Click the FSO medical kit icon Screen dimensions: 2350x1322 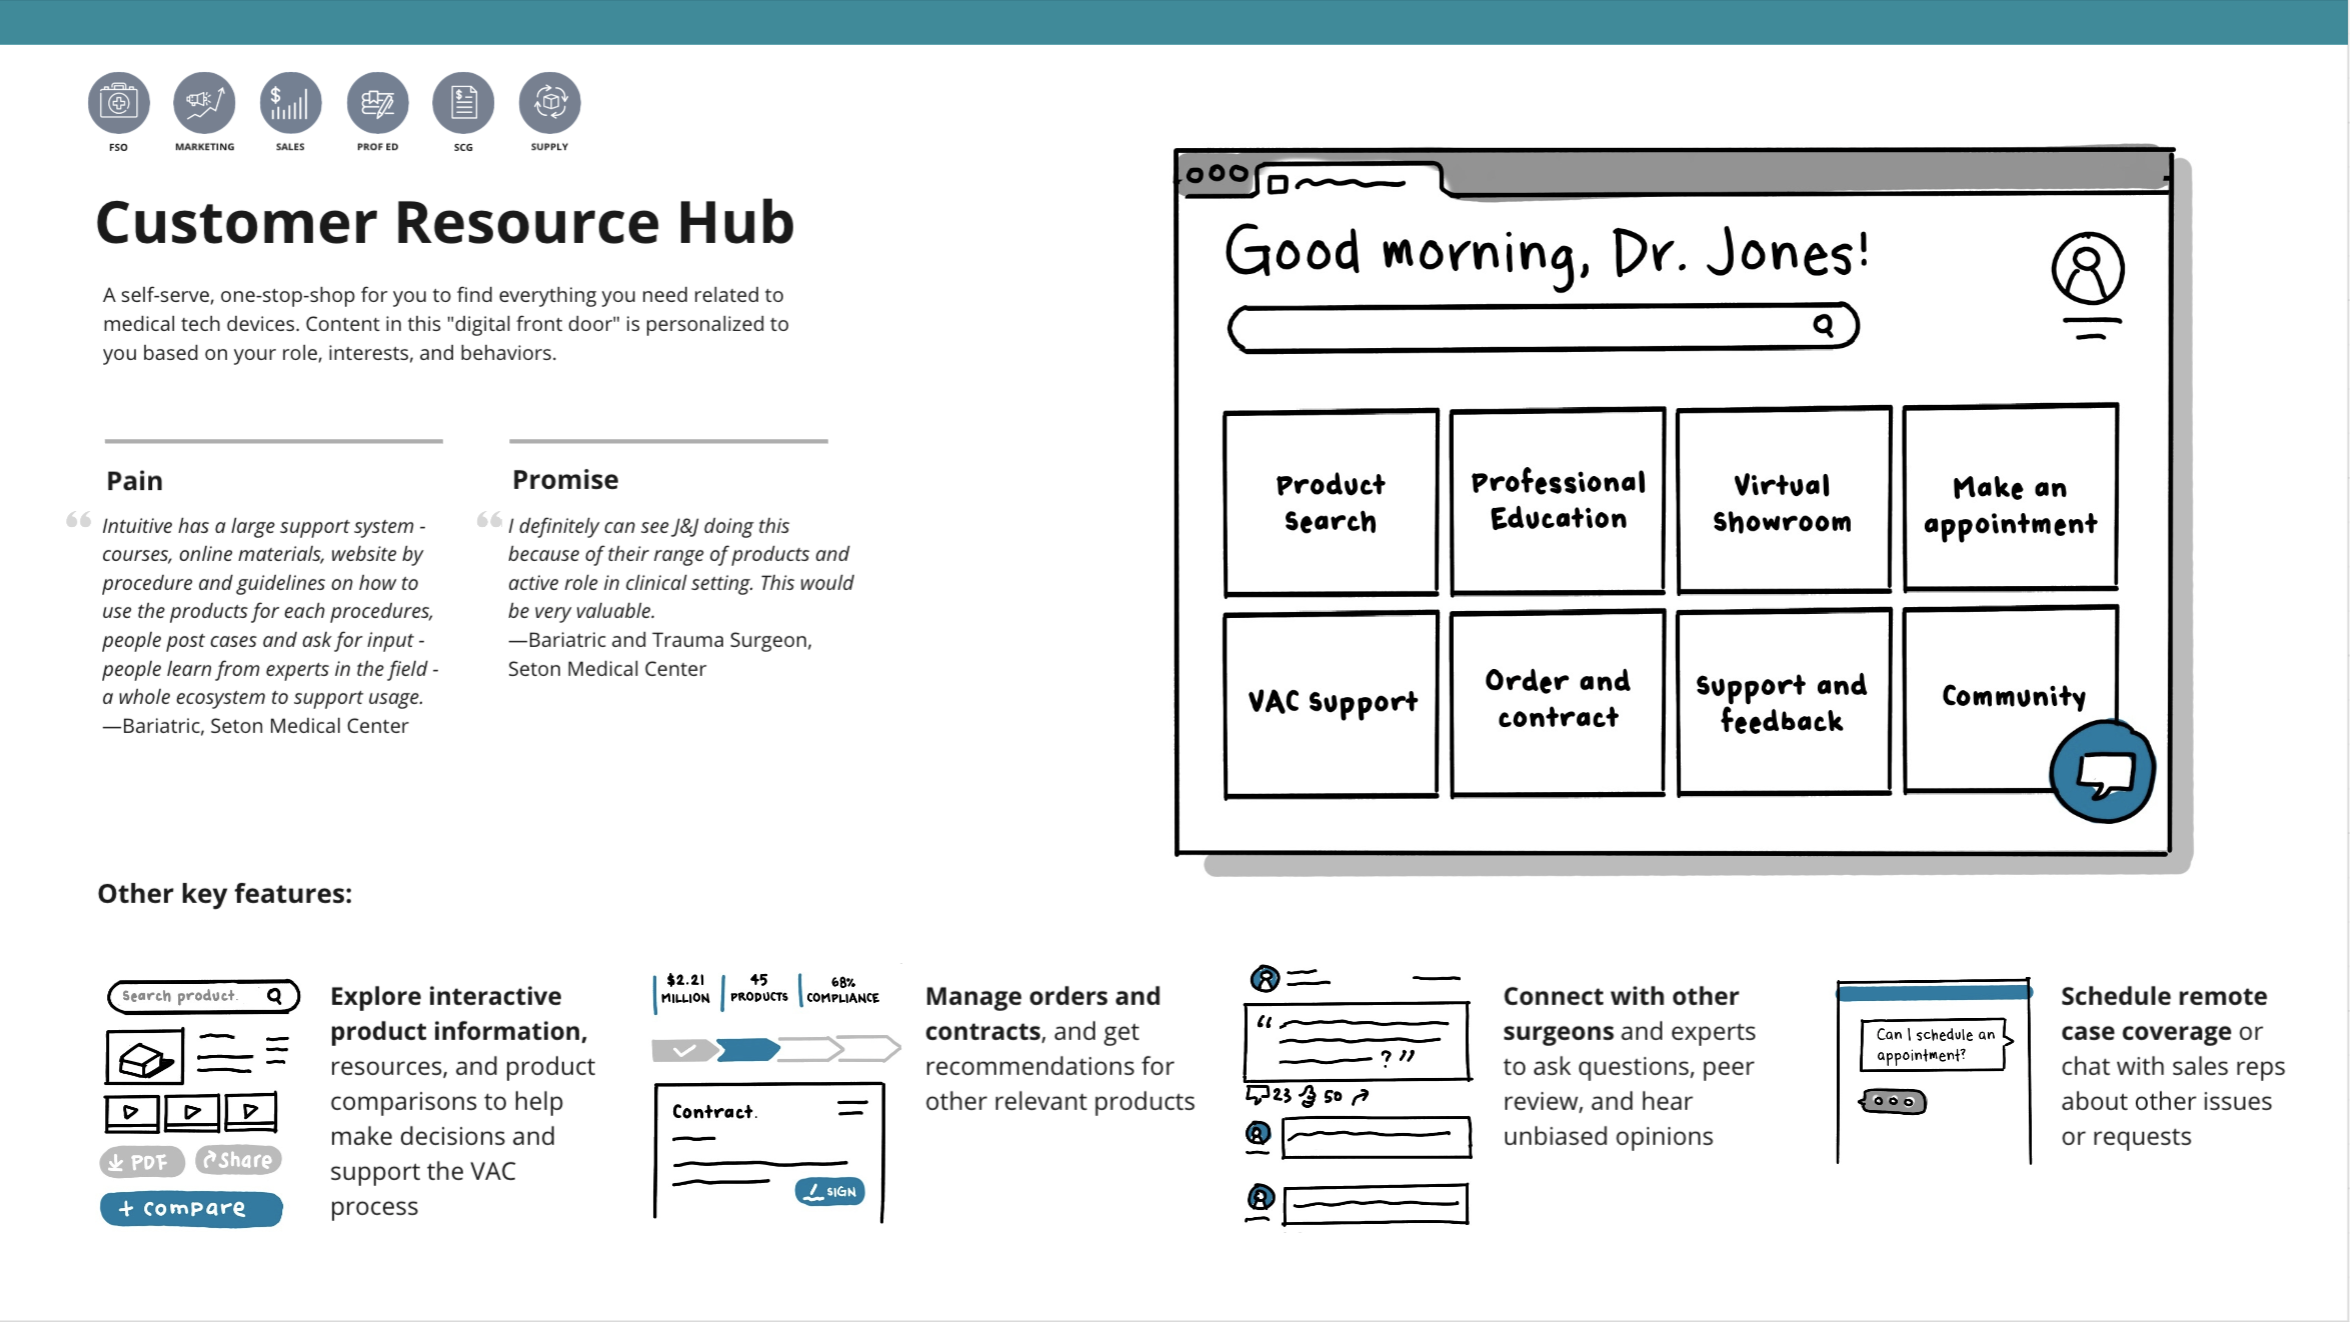[118, 103]
